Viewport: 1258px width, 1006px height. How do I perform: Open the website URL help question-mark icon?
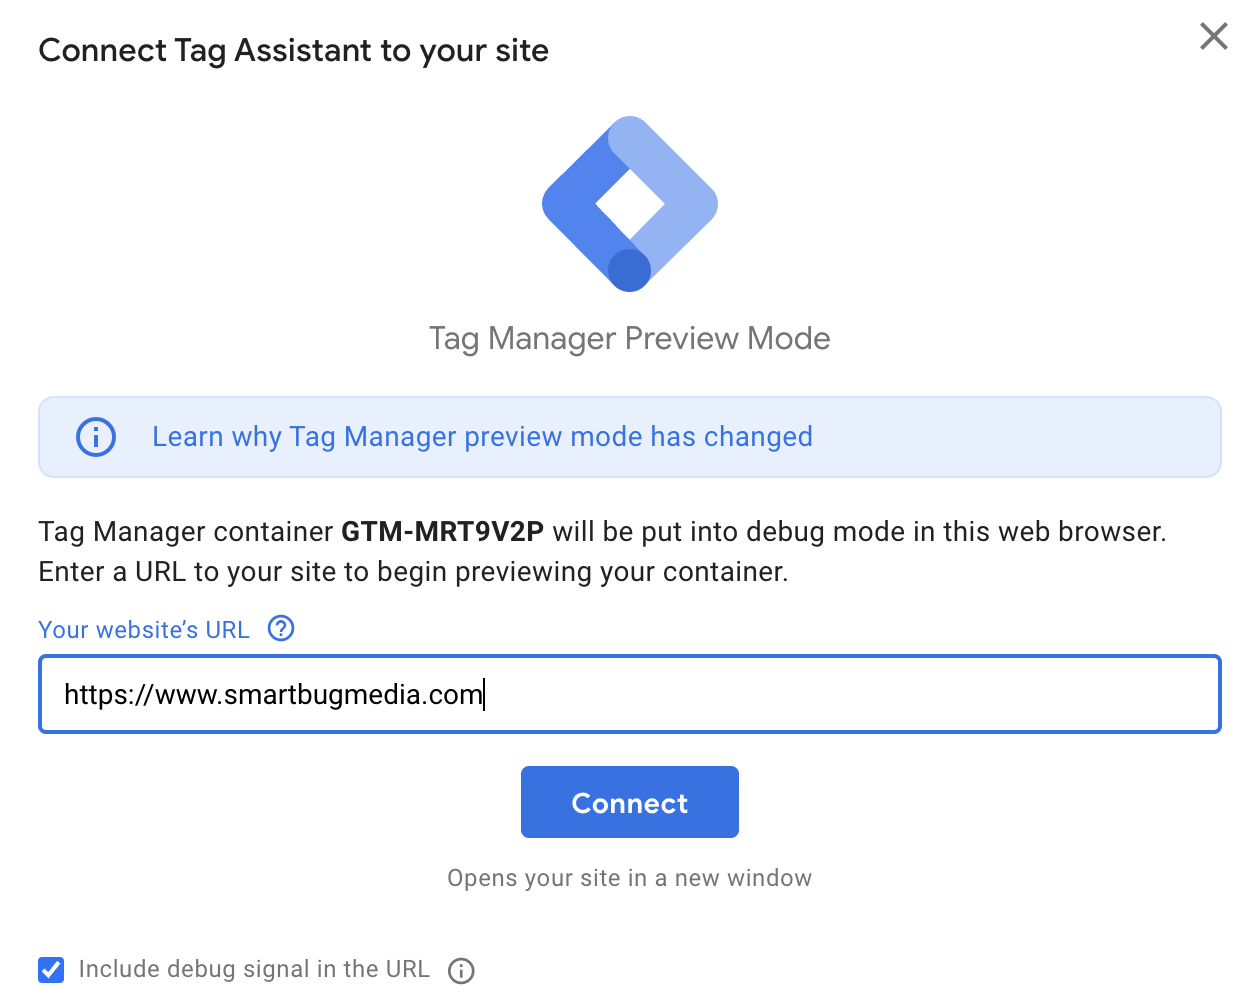(x=281, y=629)
